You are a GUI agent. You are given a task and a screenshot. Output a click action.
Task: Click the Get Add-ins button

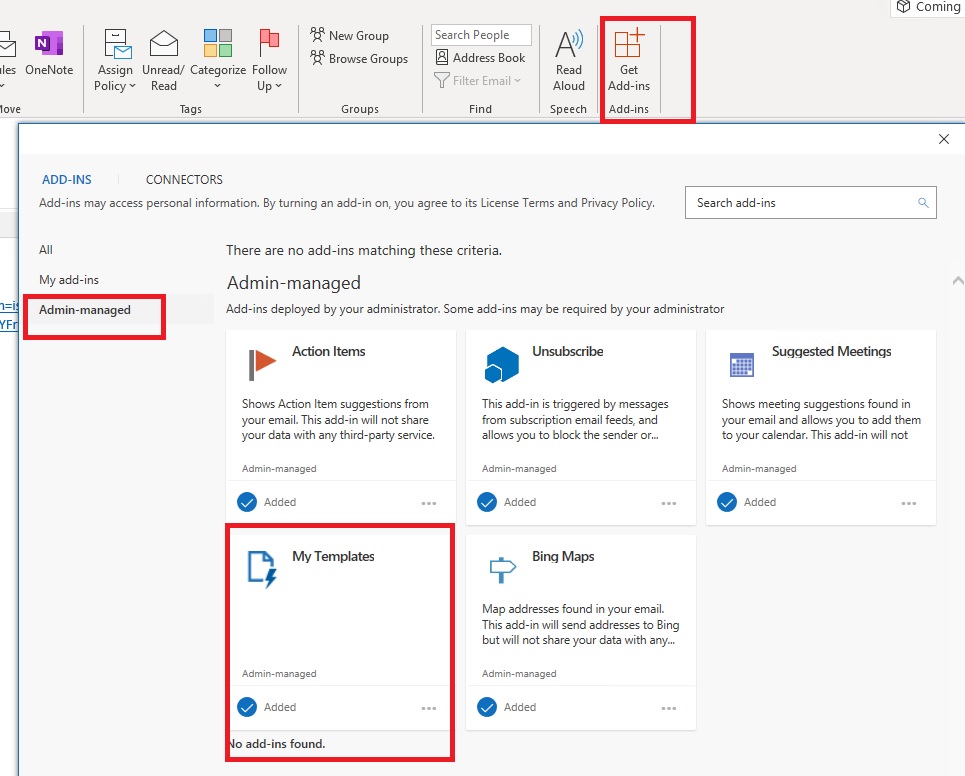click(x=629, y=61)
